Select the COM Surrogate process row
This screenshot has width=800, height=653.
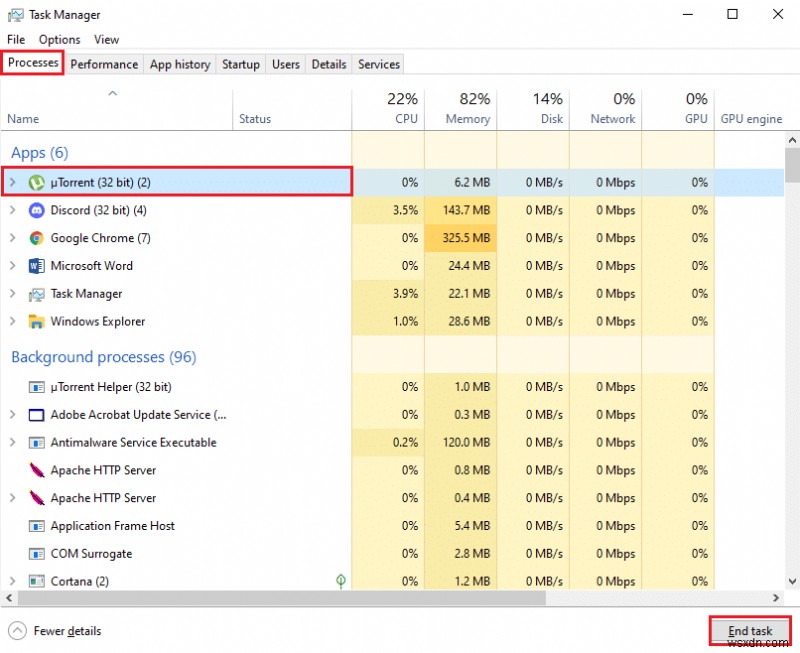(x=392, y=554)
